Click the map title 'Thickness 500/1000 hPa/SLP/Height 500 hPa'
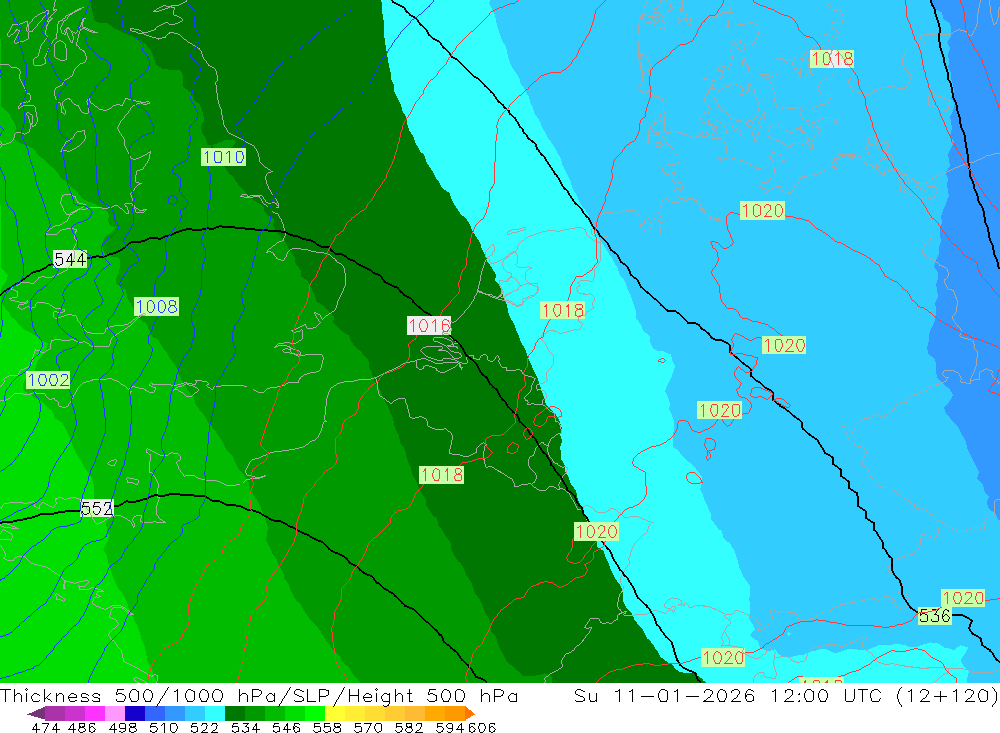The height and width of the screenshot is (733, 1000). point(259,695)
